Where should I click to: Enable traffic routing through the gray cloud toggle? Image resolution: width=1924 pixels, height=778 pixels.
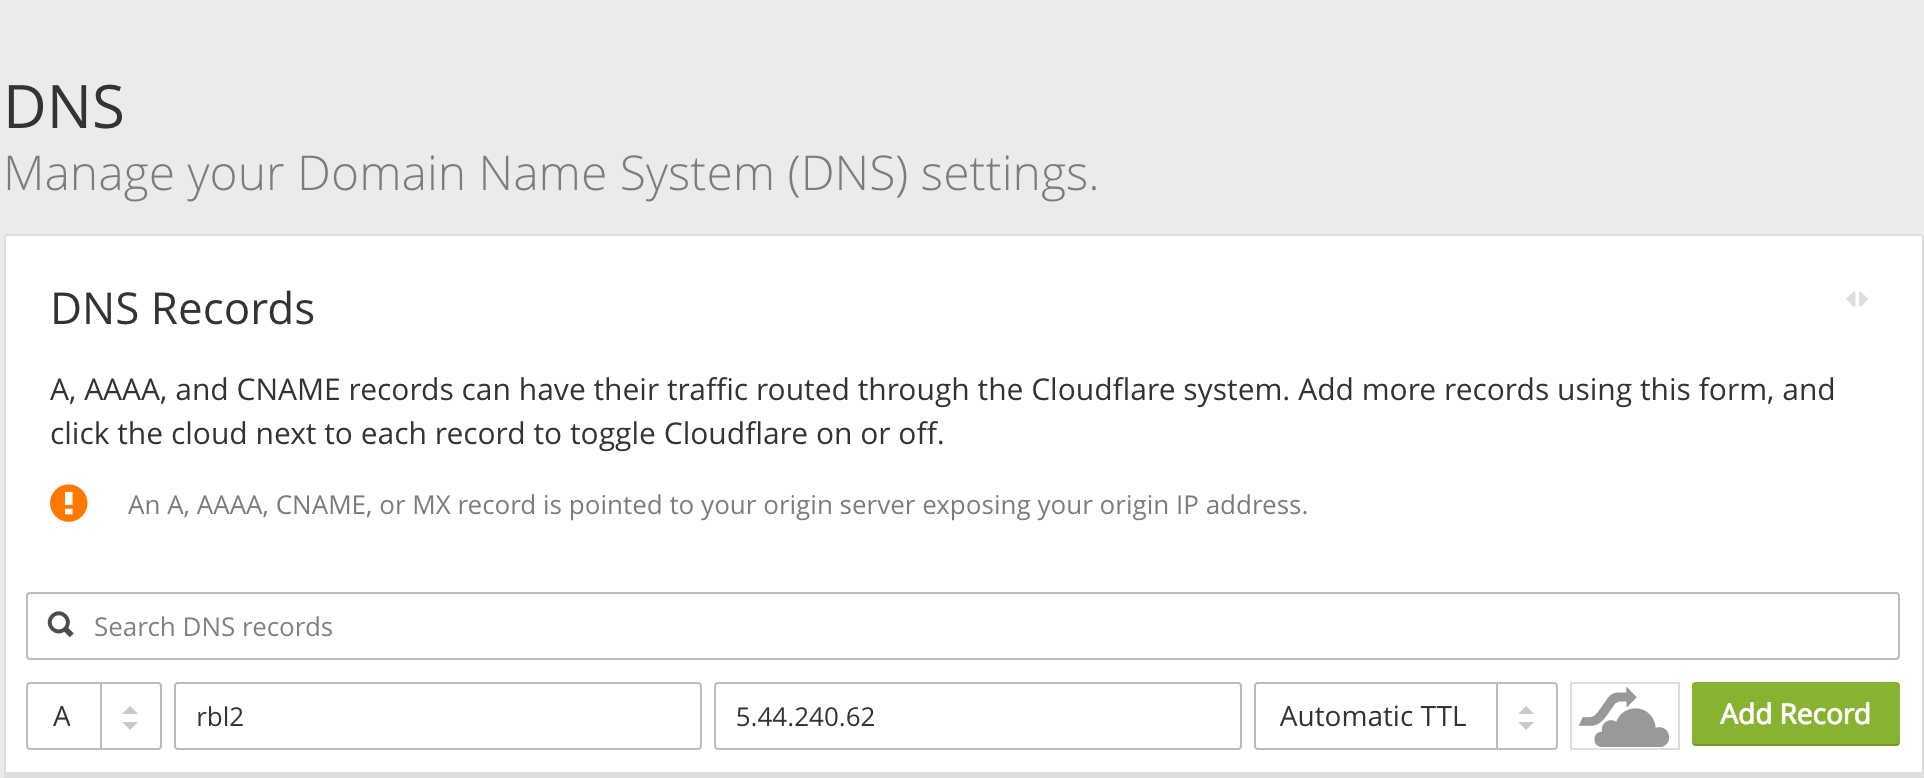click(x=1623, y=715)
